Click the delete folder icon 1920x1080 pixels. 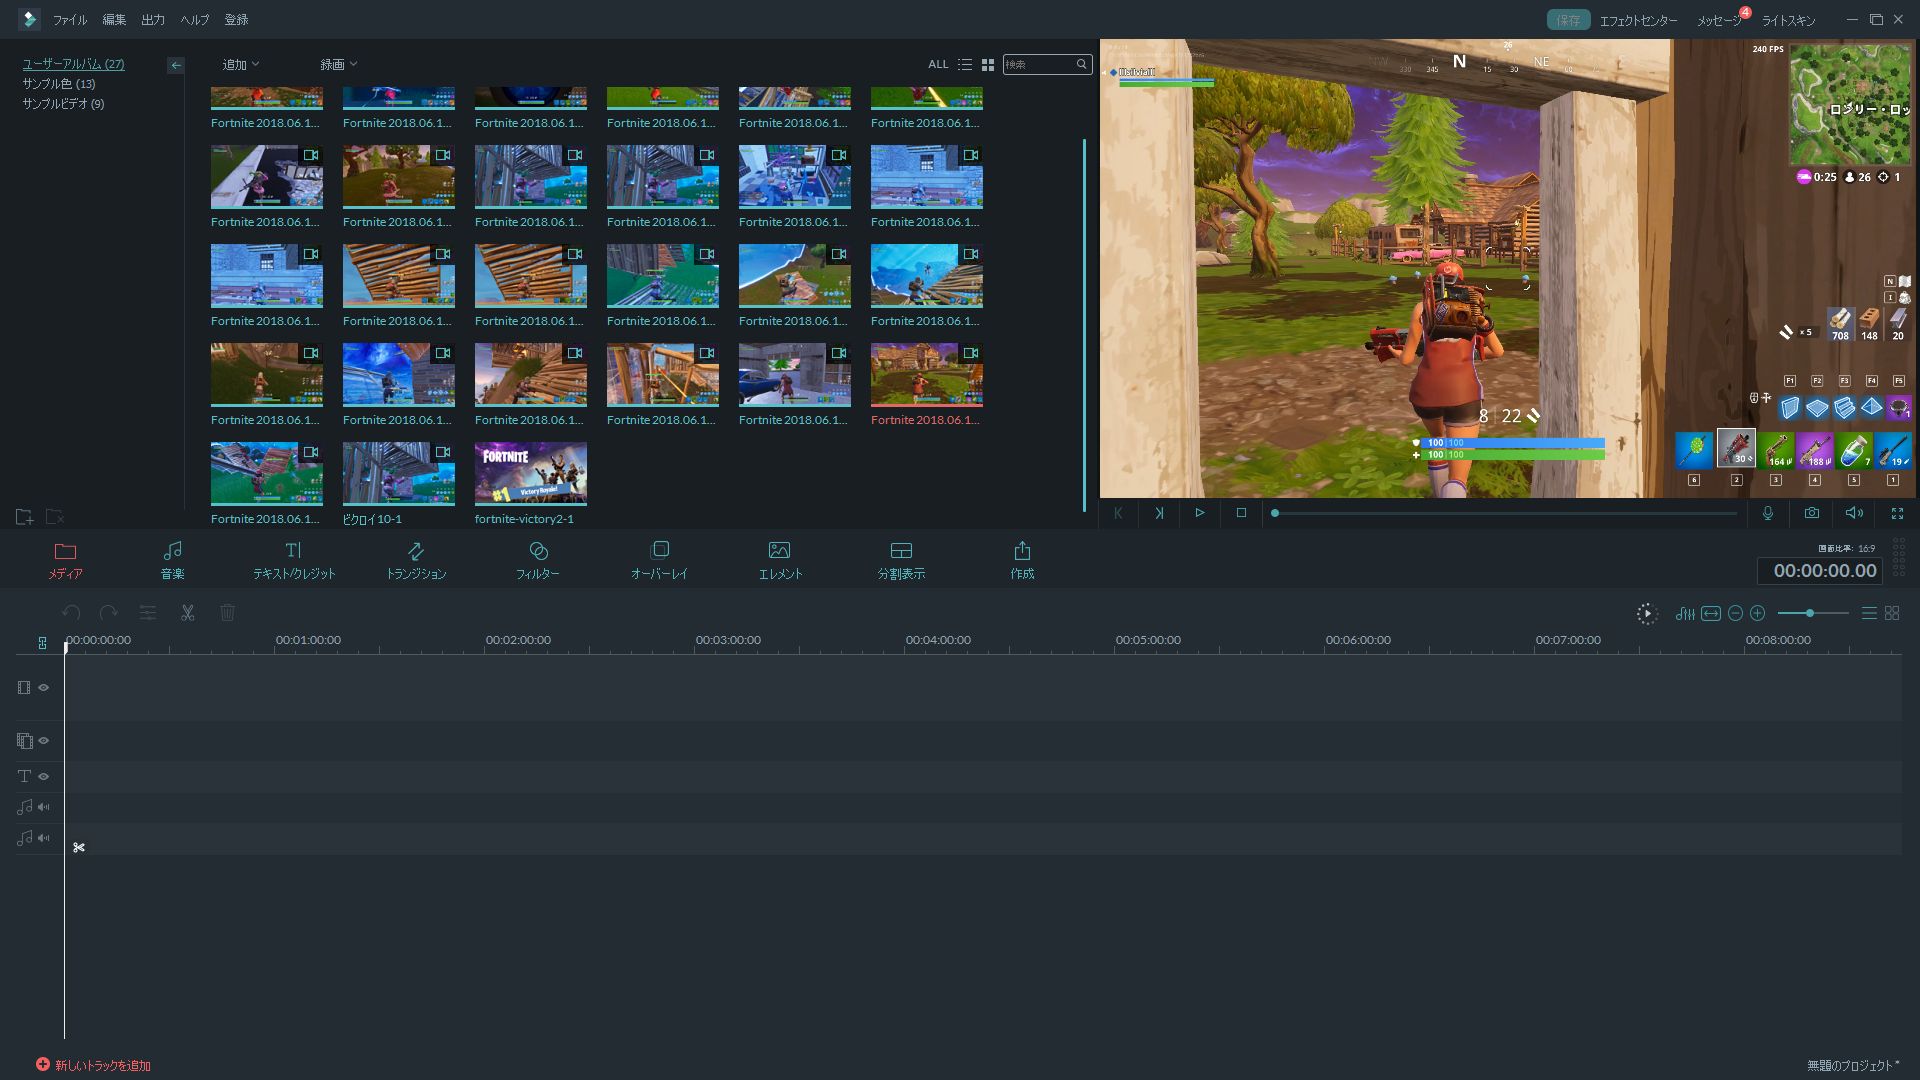pyautogui.click(x=55, y=517)
